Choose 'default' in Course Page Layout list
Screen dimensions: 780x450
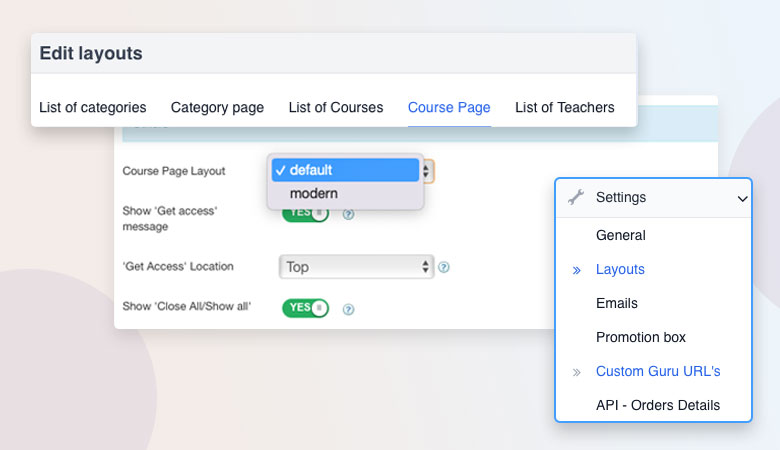tap(346, 170)
